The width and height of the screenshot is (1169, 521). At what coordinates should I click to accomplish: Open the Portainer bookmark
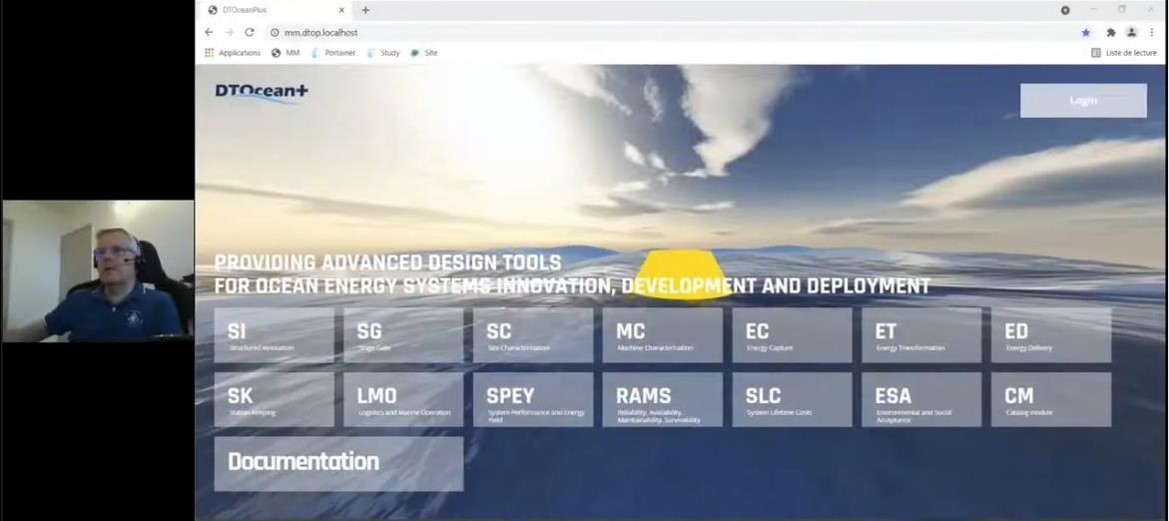pyautogui.click(x=334, y=53)
